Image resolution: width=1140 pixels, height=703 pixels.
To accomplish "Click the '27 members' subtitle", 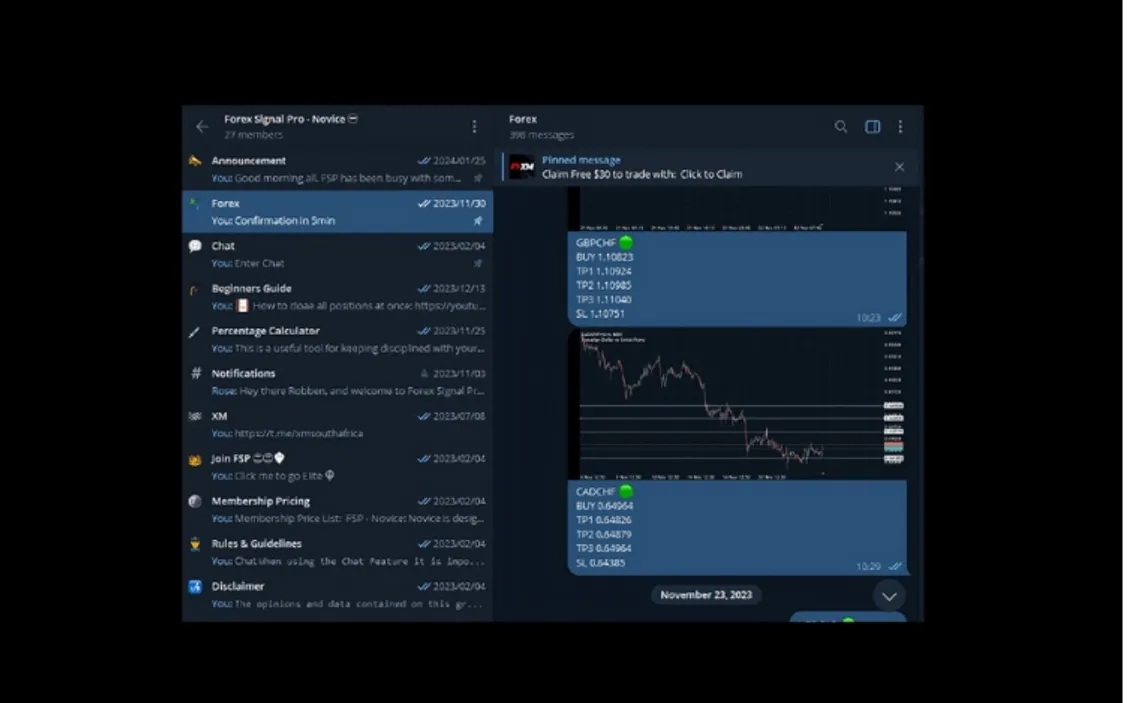I will (x=253, y=135).
